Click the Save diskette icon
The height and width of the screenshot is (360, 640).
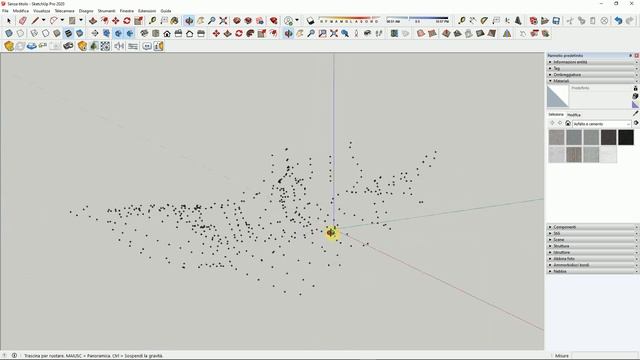point(556,21)
